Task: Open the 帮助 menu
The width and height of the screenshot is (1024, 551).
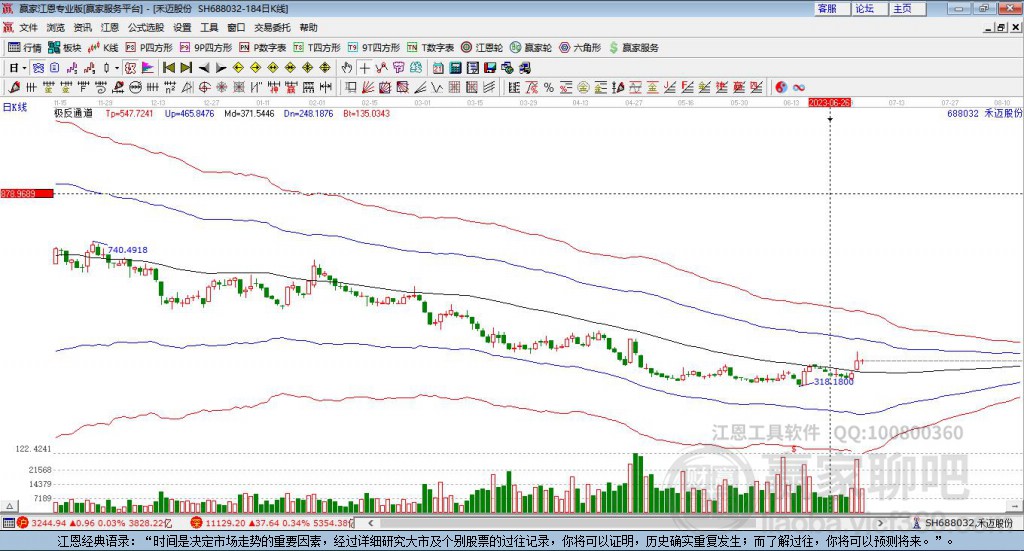Action: click(308, 27)
